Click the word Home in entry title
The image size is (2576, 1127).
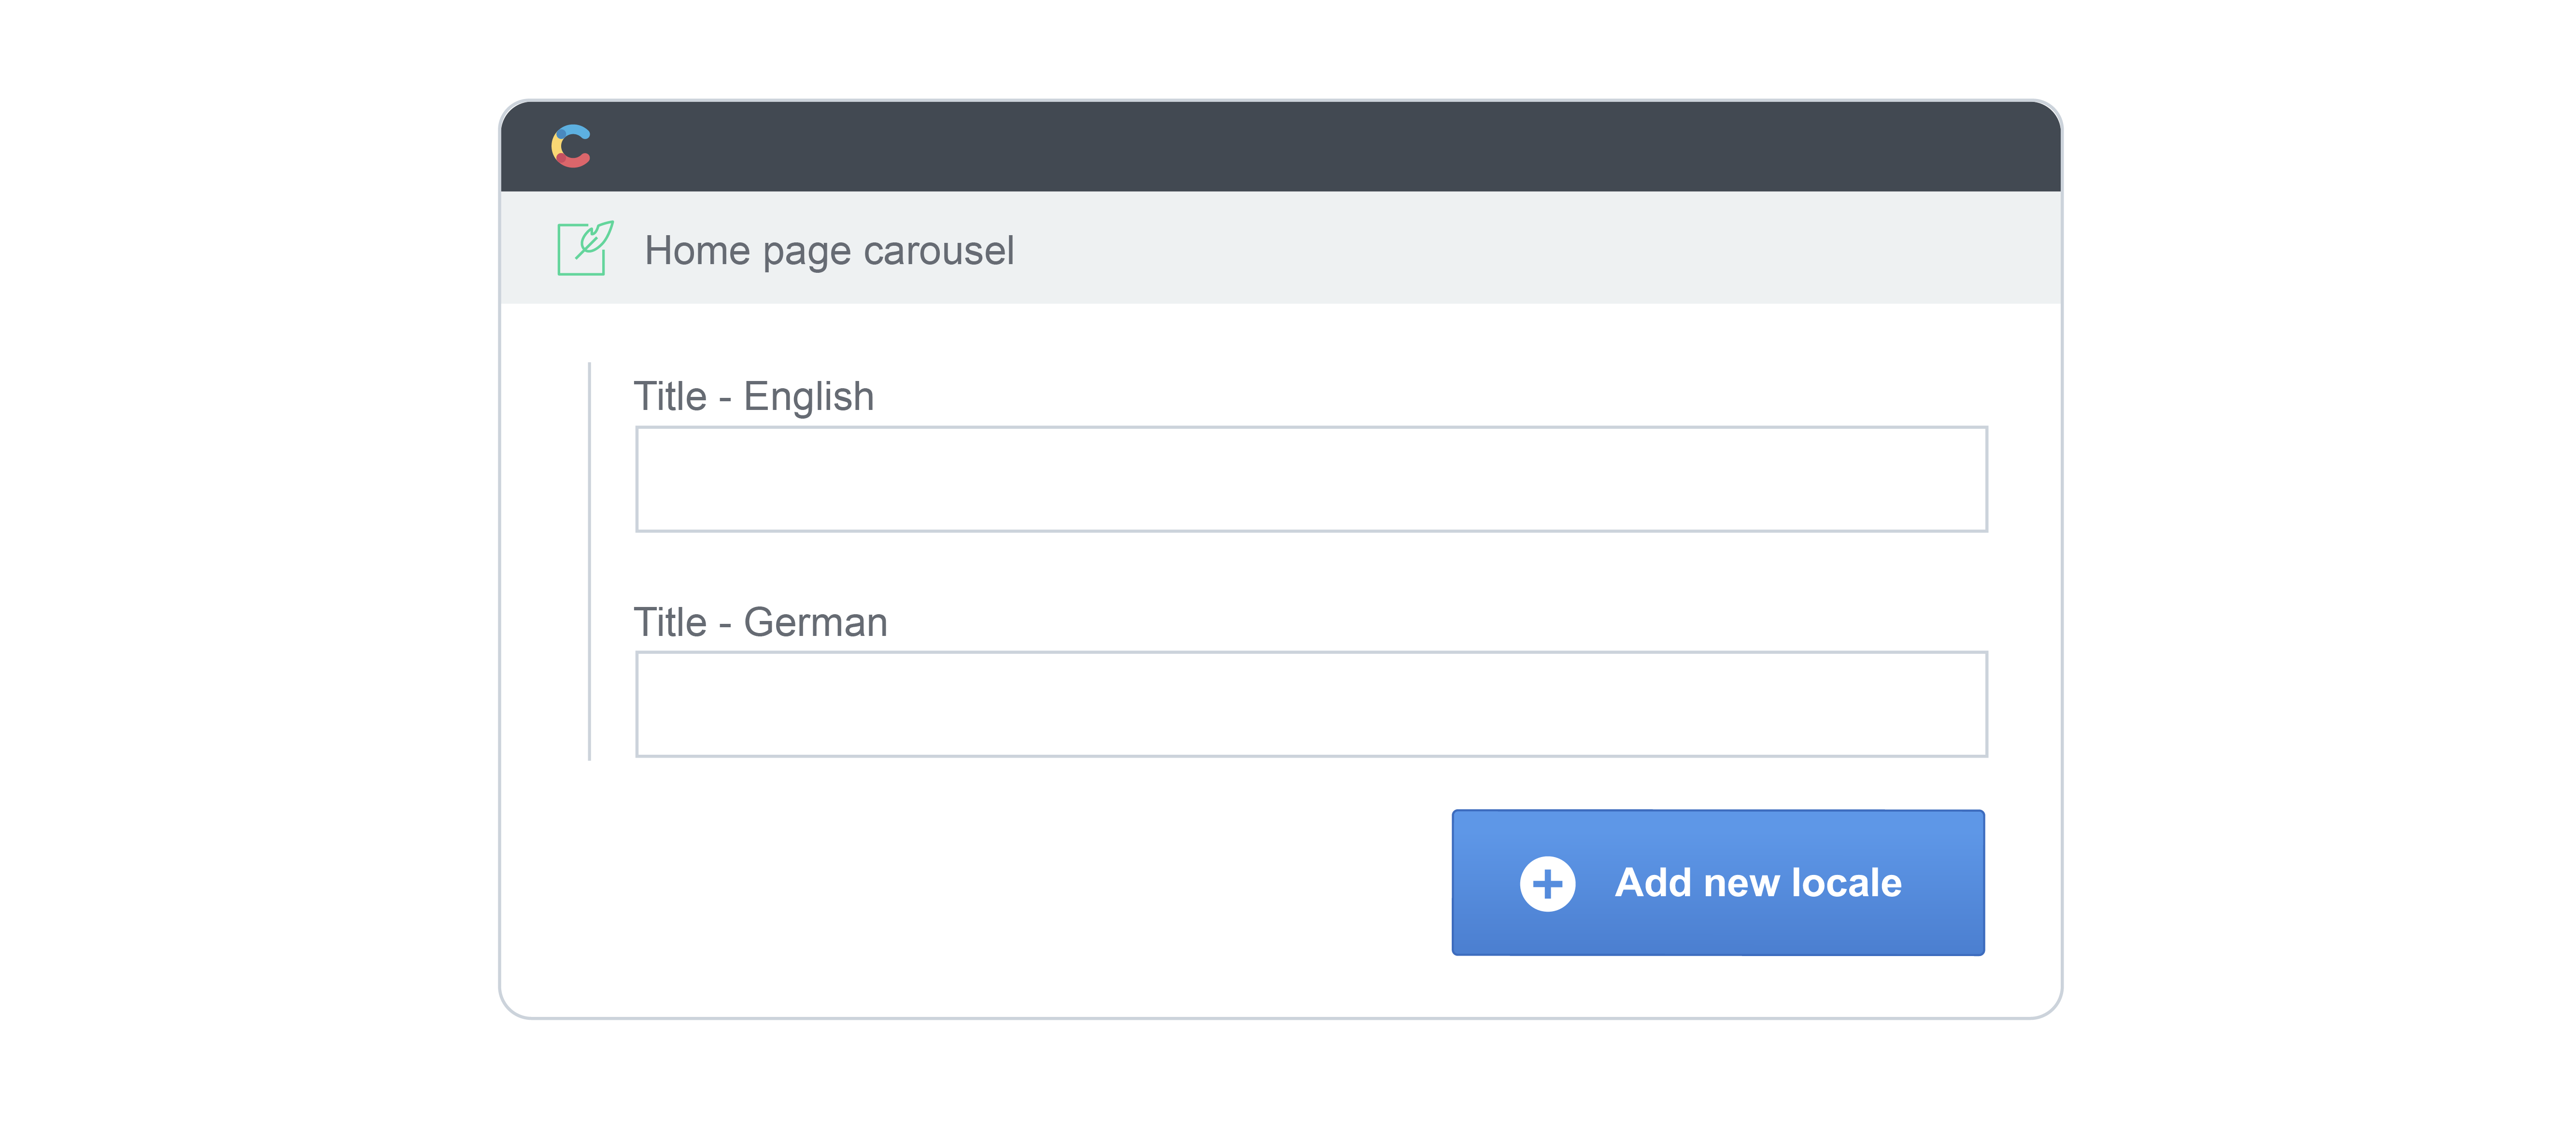coord(697,251)
